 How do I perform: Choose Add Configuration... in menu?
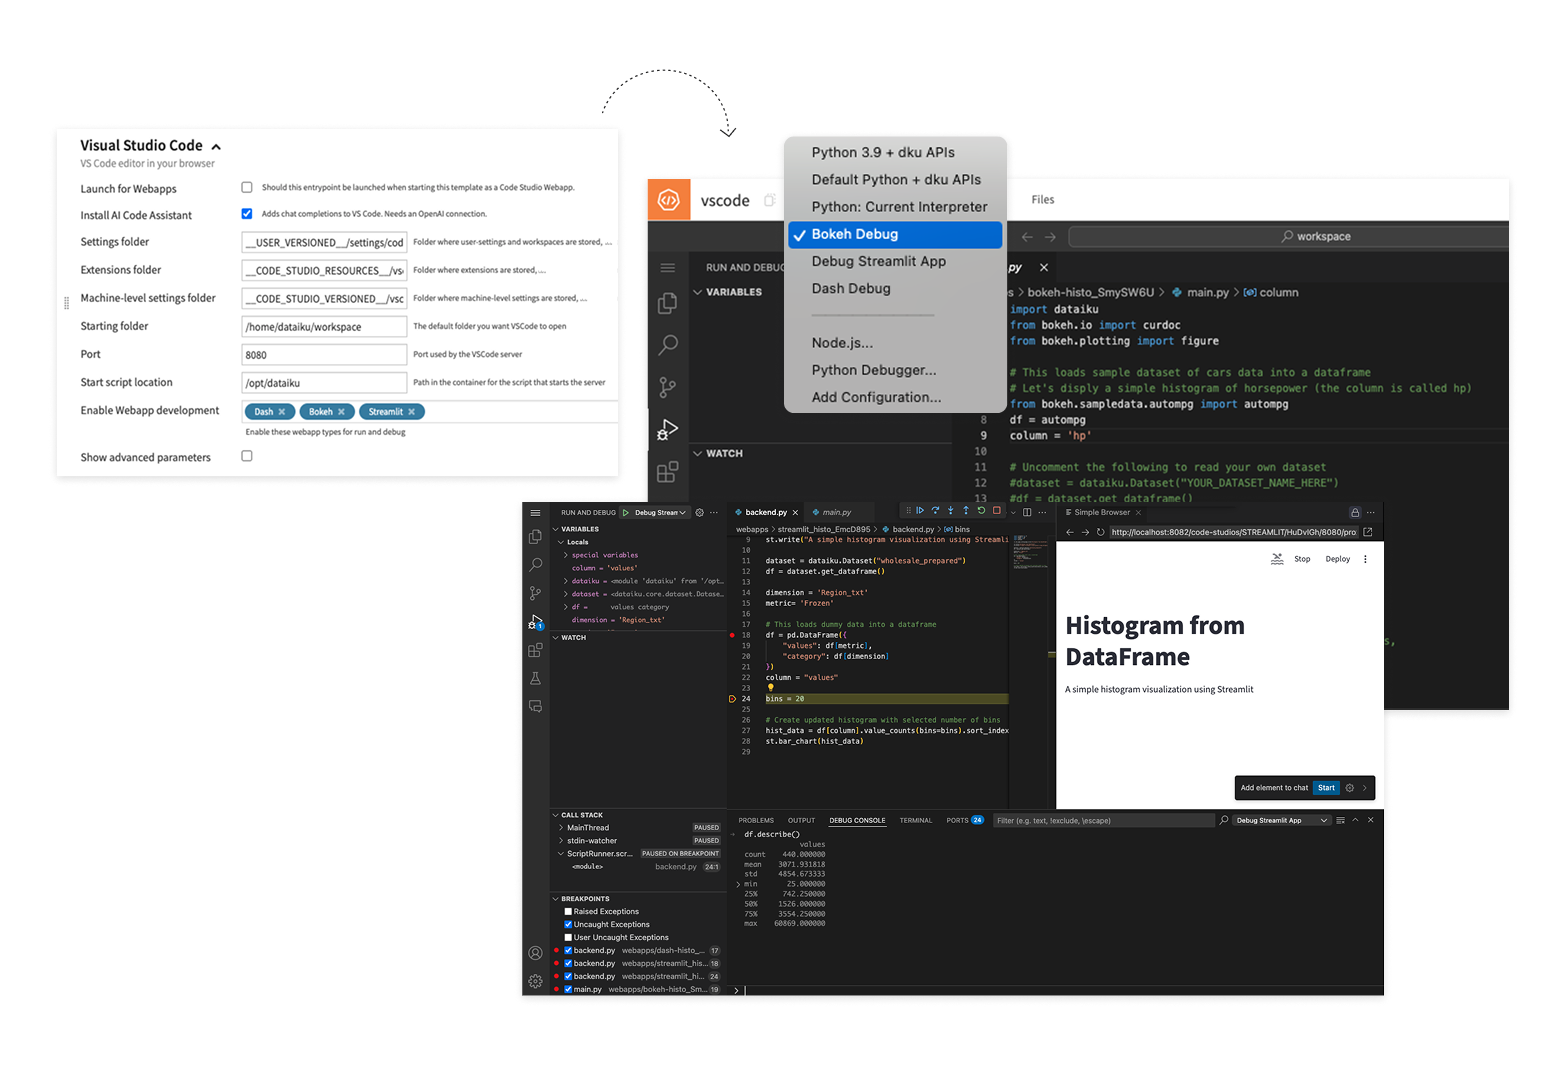(876, 397)
